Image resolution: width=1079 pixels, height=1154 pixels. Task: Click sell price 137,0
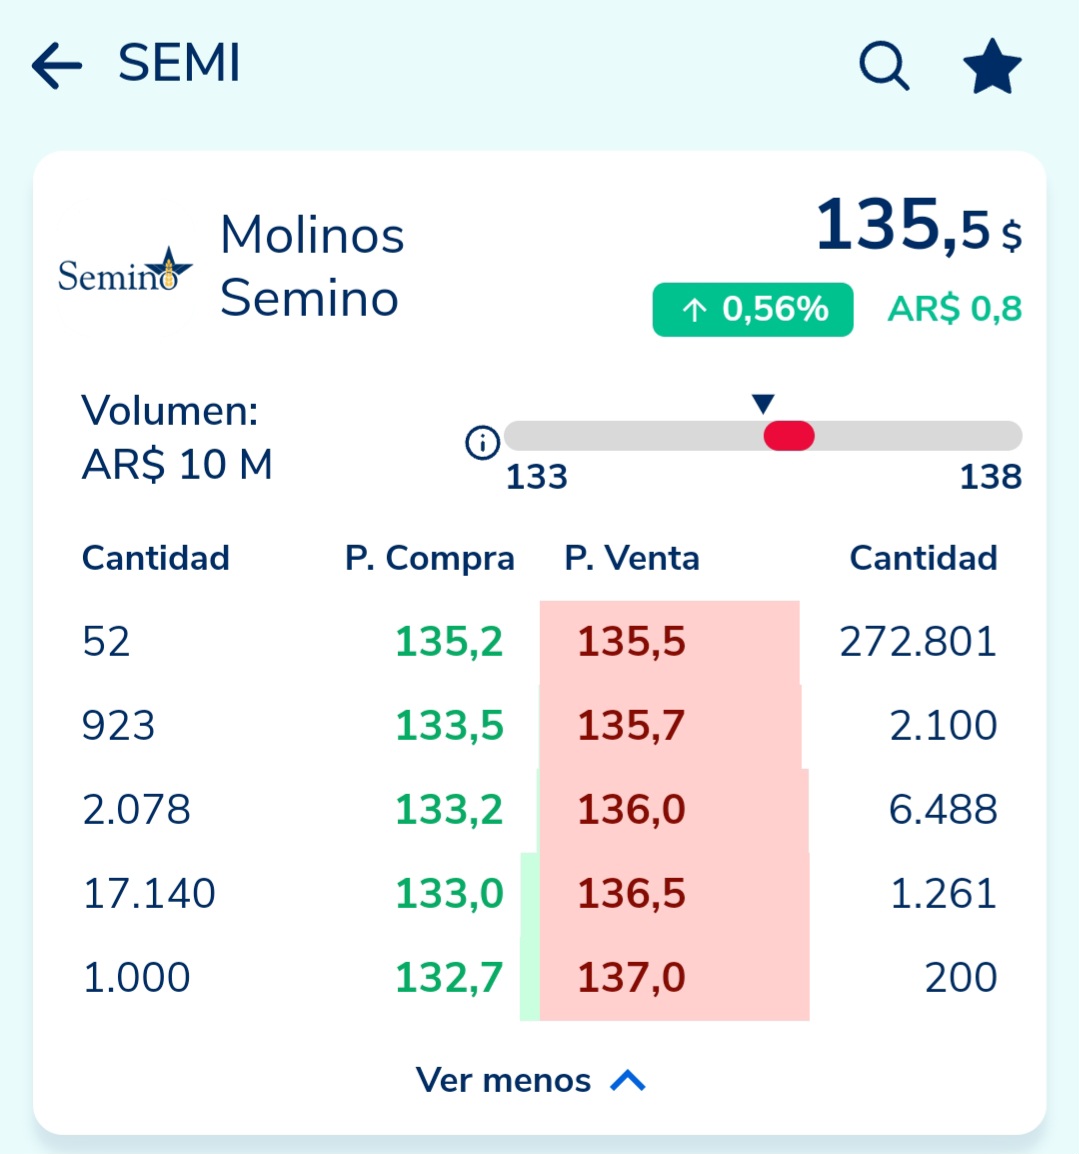[x=631, y=977]
